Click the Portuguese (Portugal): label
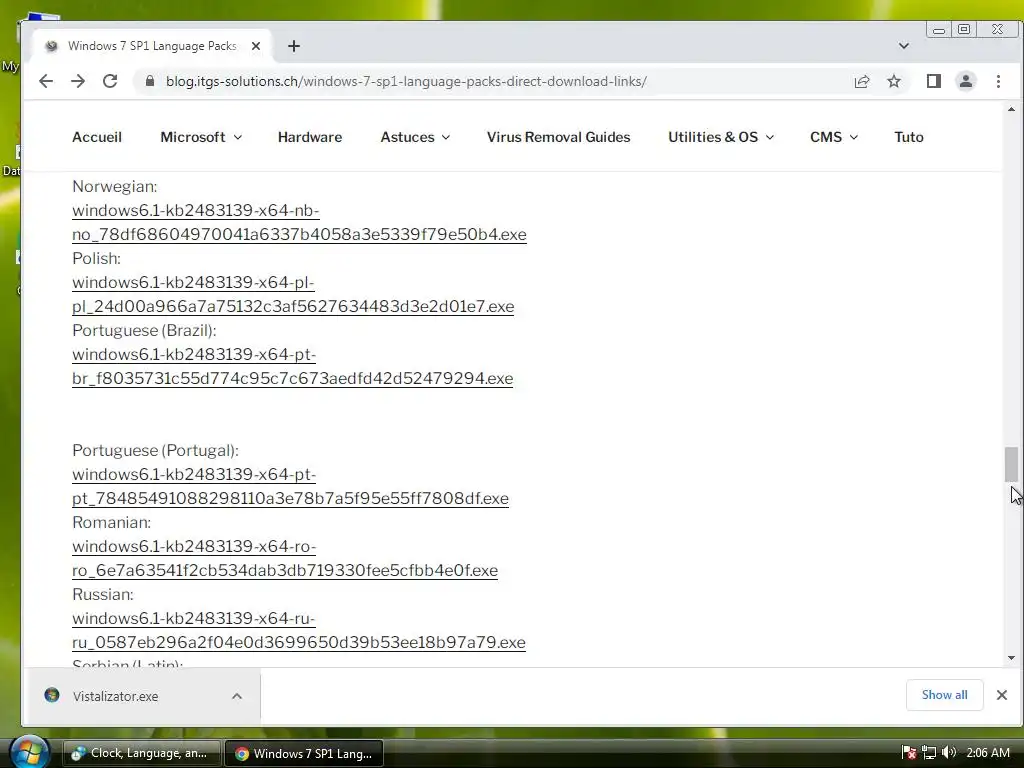 [155, 450]
